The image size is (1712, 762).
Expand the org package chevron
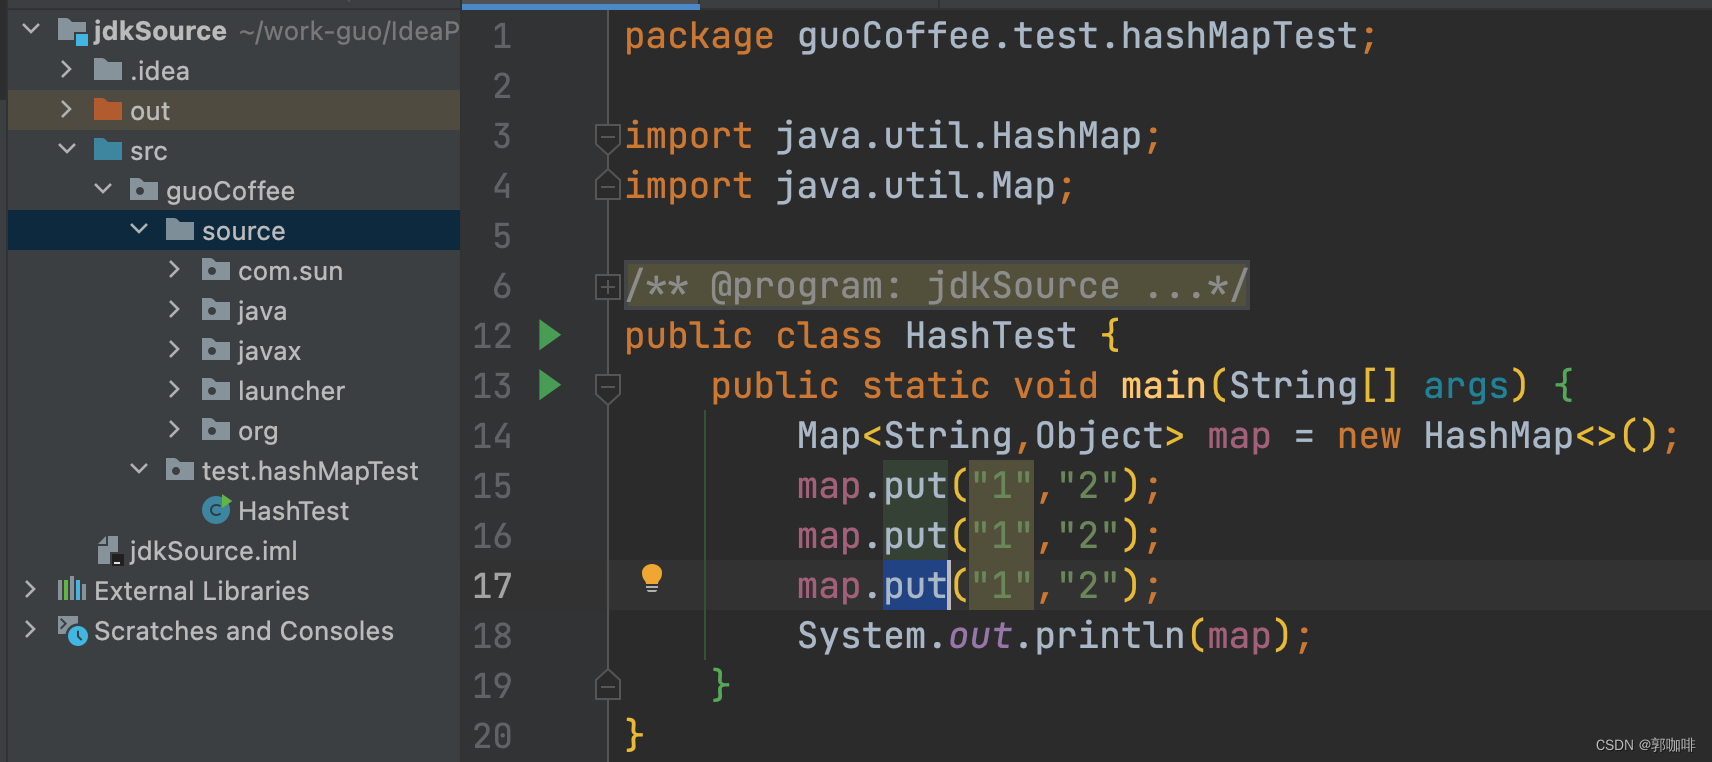point(175,429)
